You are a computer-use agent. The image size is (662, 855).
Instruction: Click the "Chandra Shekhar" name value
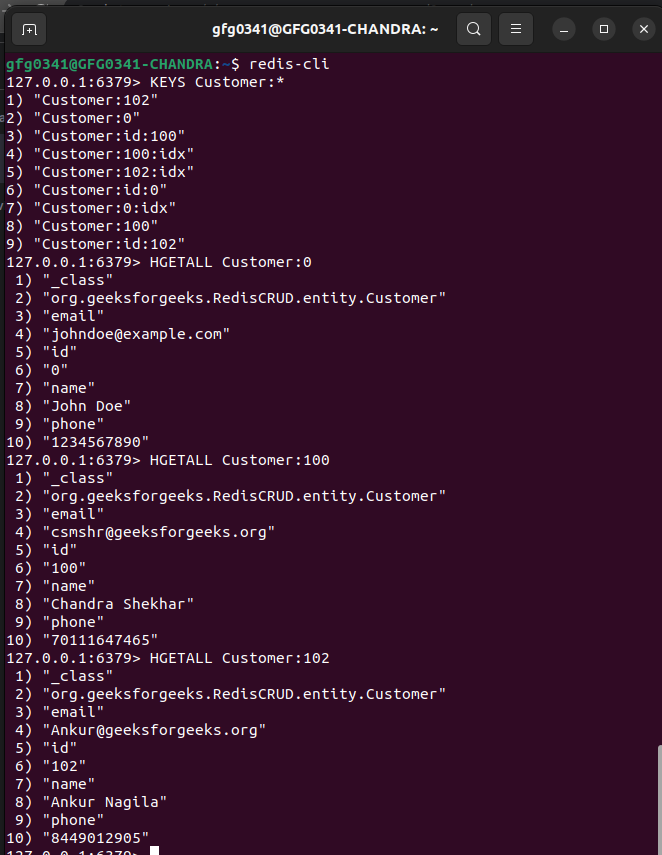pyautogui.click(x=118, y=604)
